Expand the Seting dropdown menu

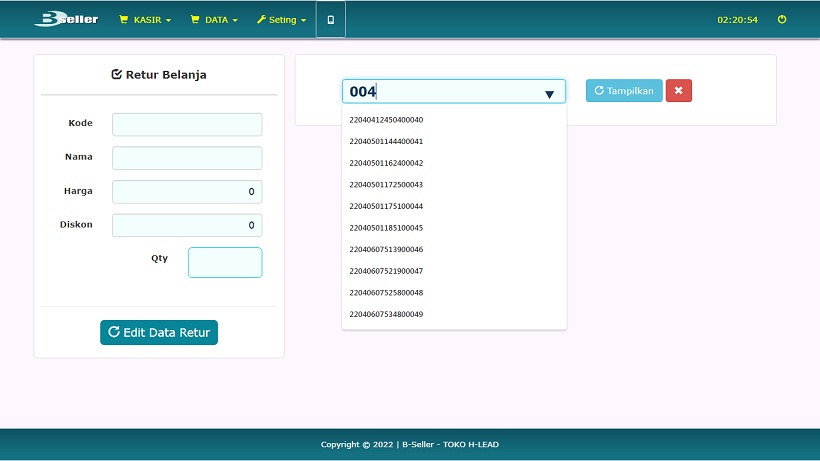(x=281, y=19)
